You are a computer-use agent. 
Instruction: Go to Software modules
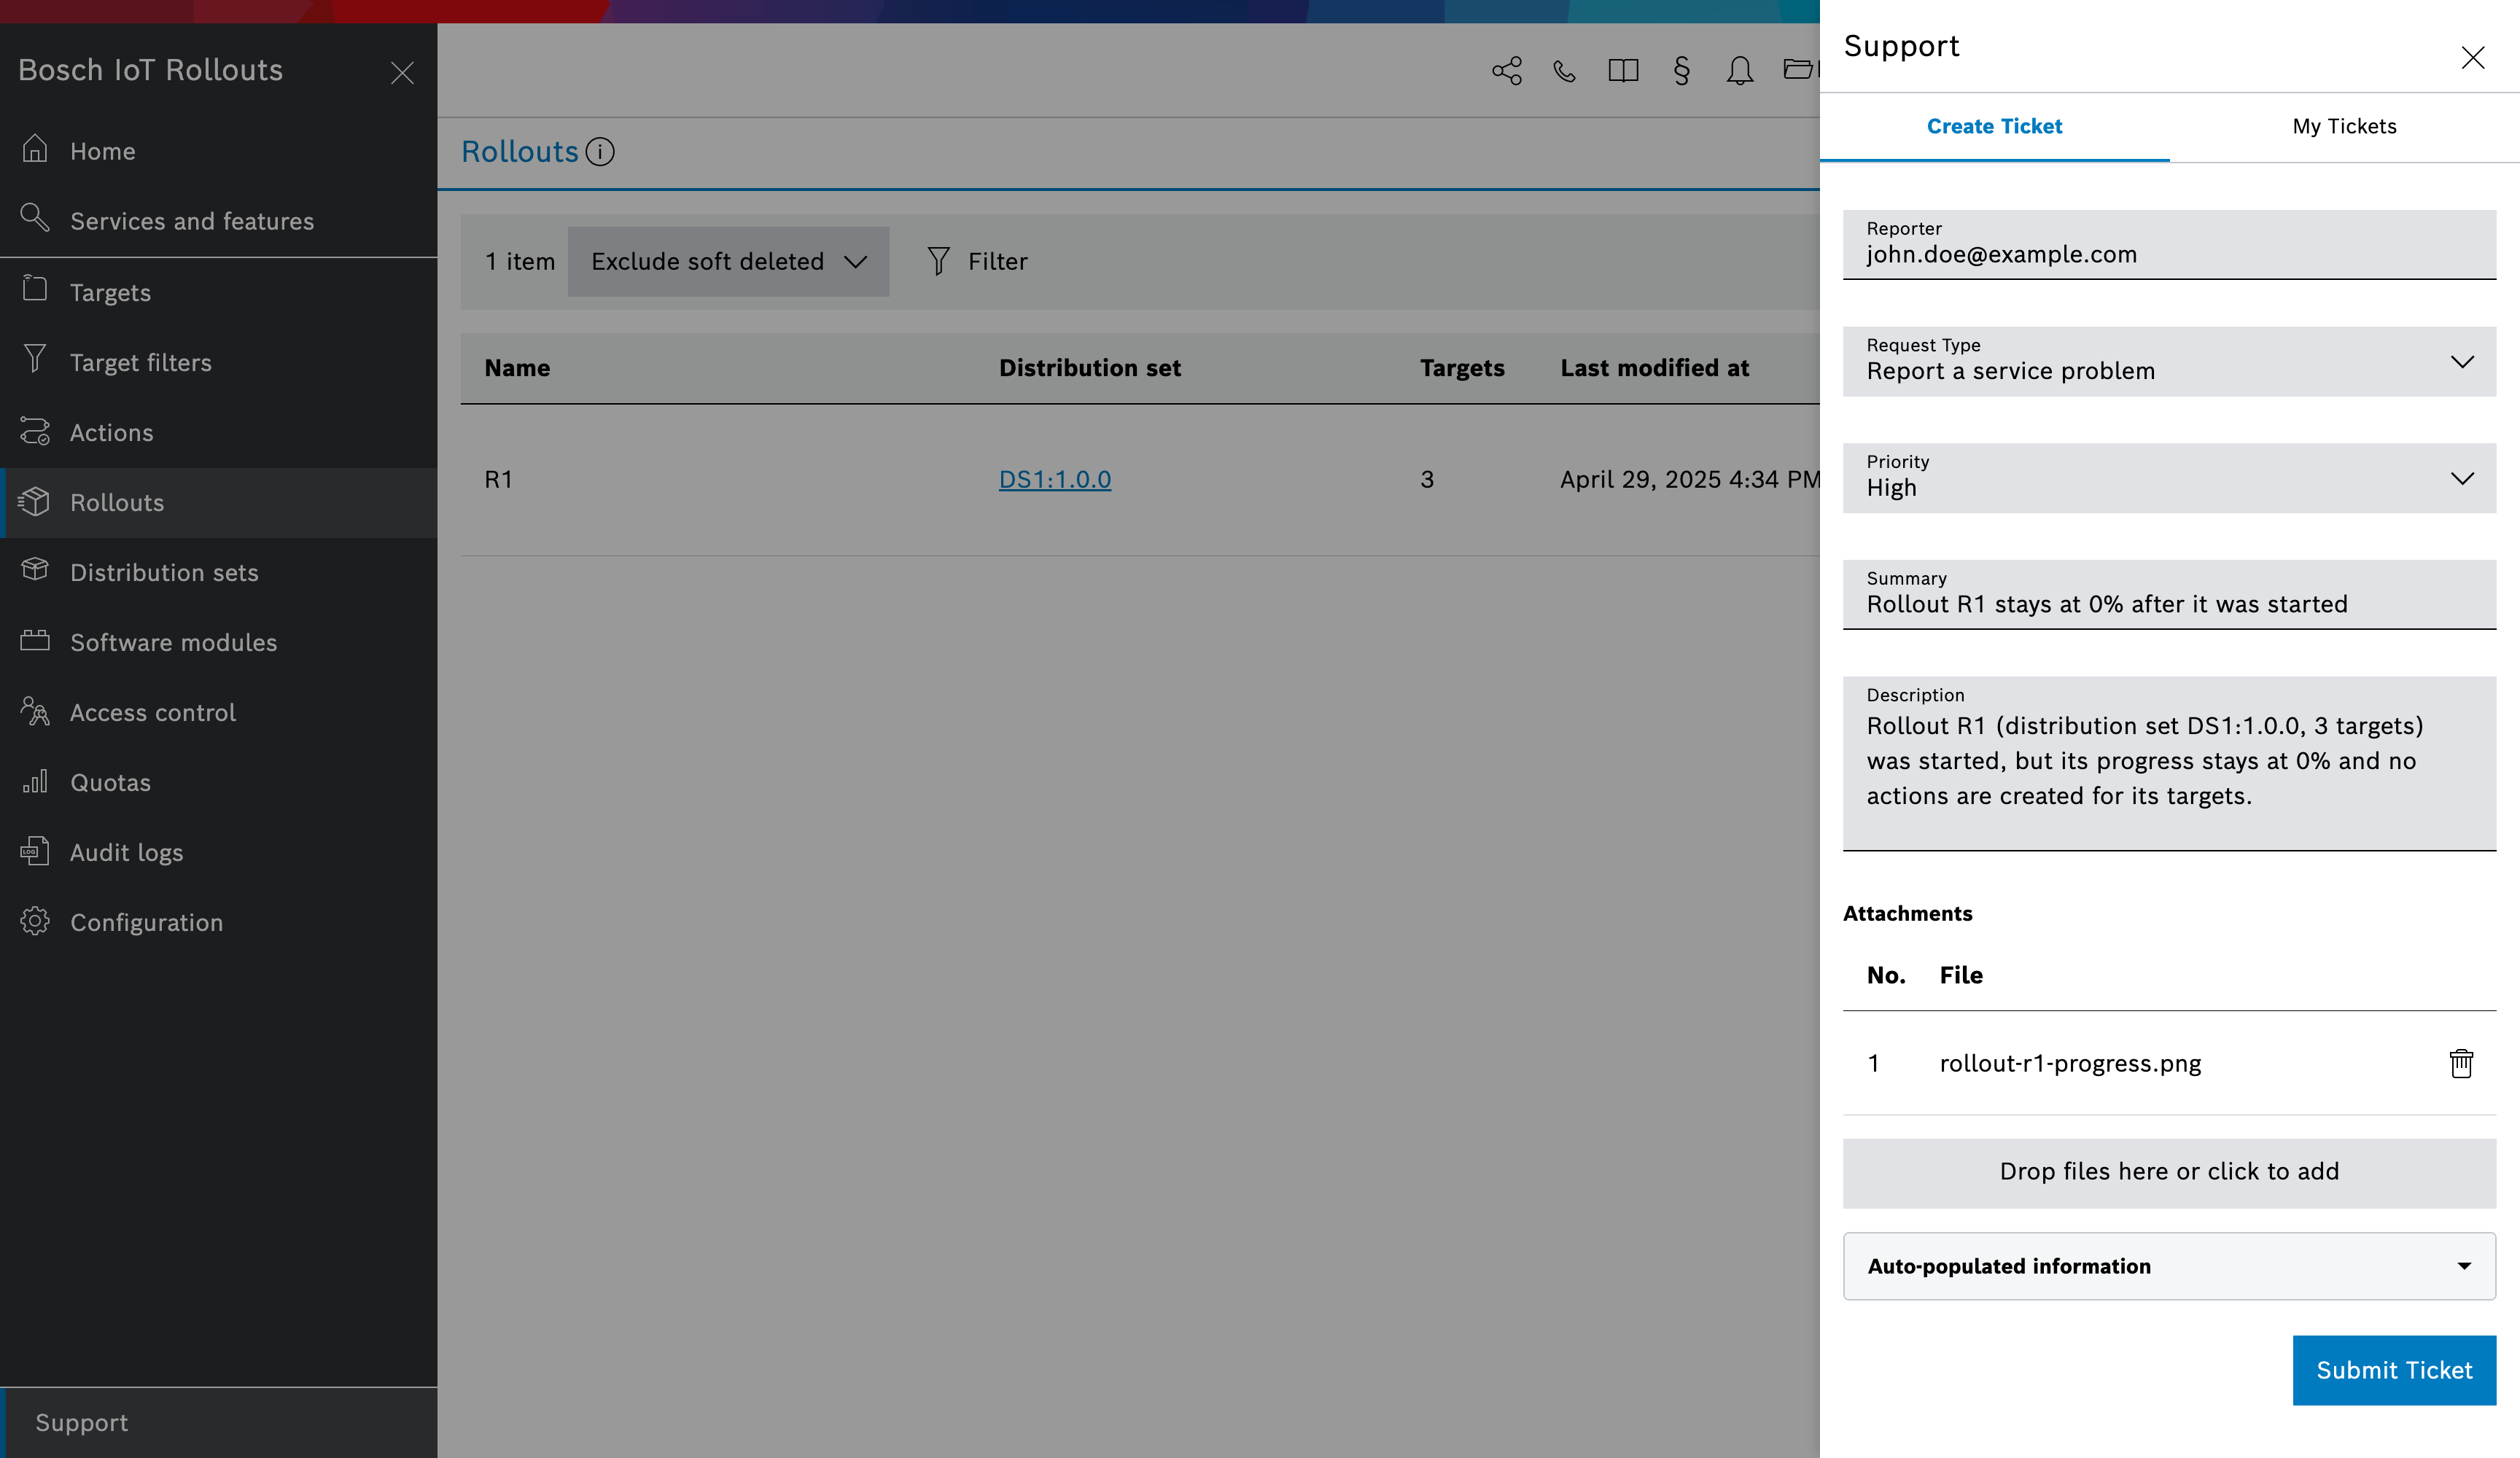(218, 642)
